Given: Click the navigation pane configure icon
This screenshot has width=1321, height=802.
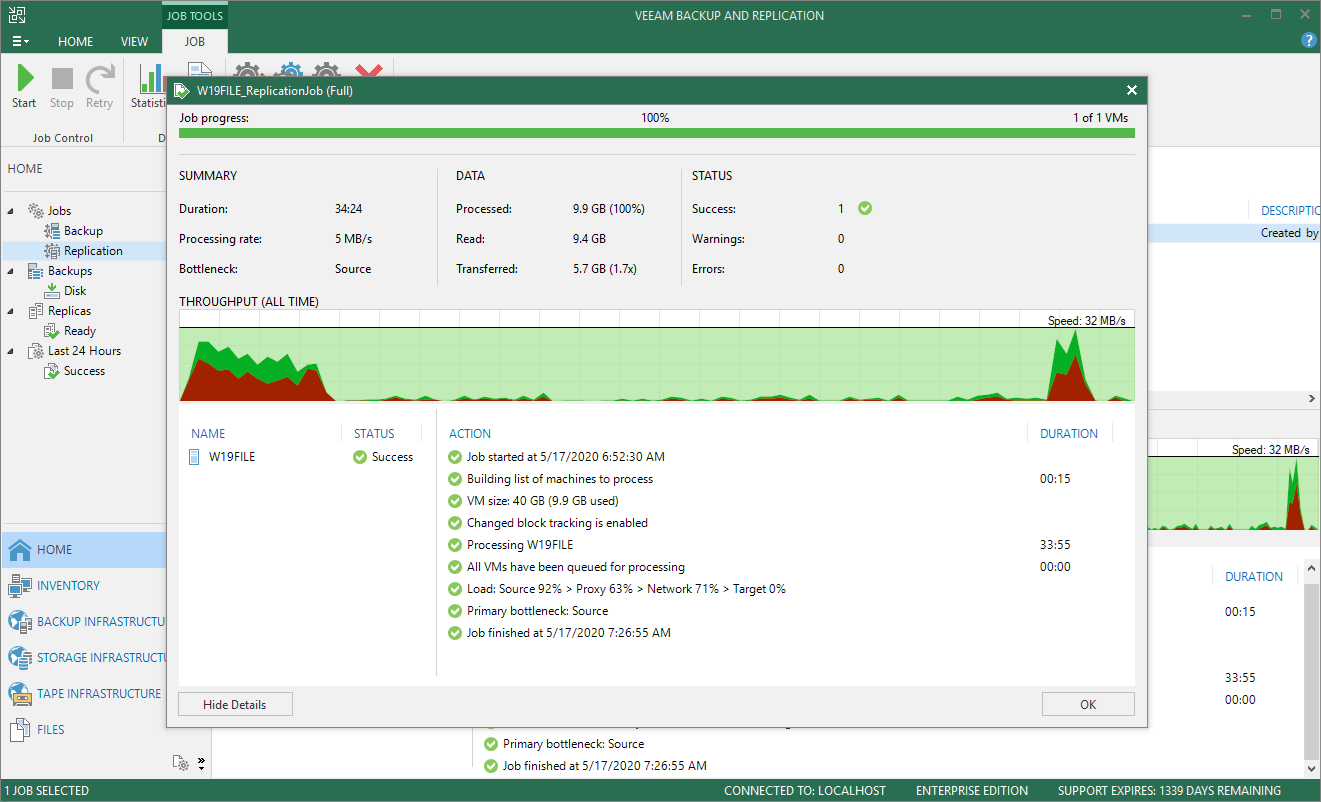Looking at the screenshot, I should (x=181, y=763).
